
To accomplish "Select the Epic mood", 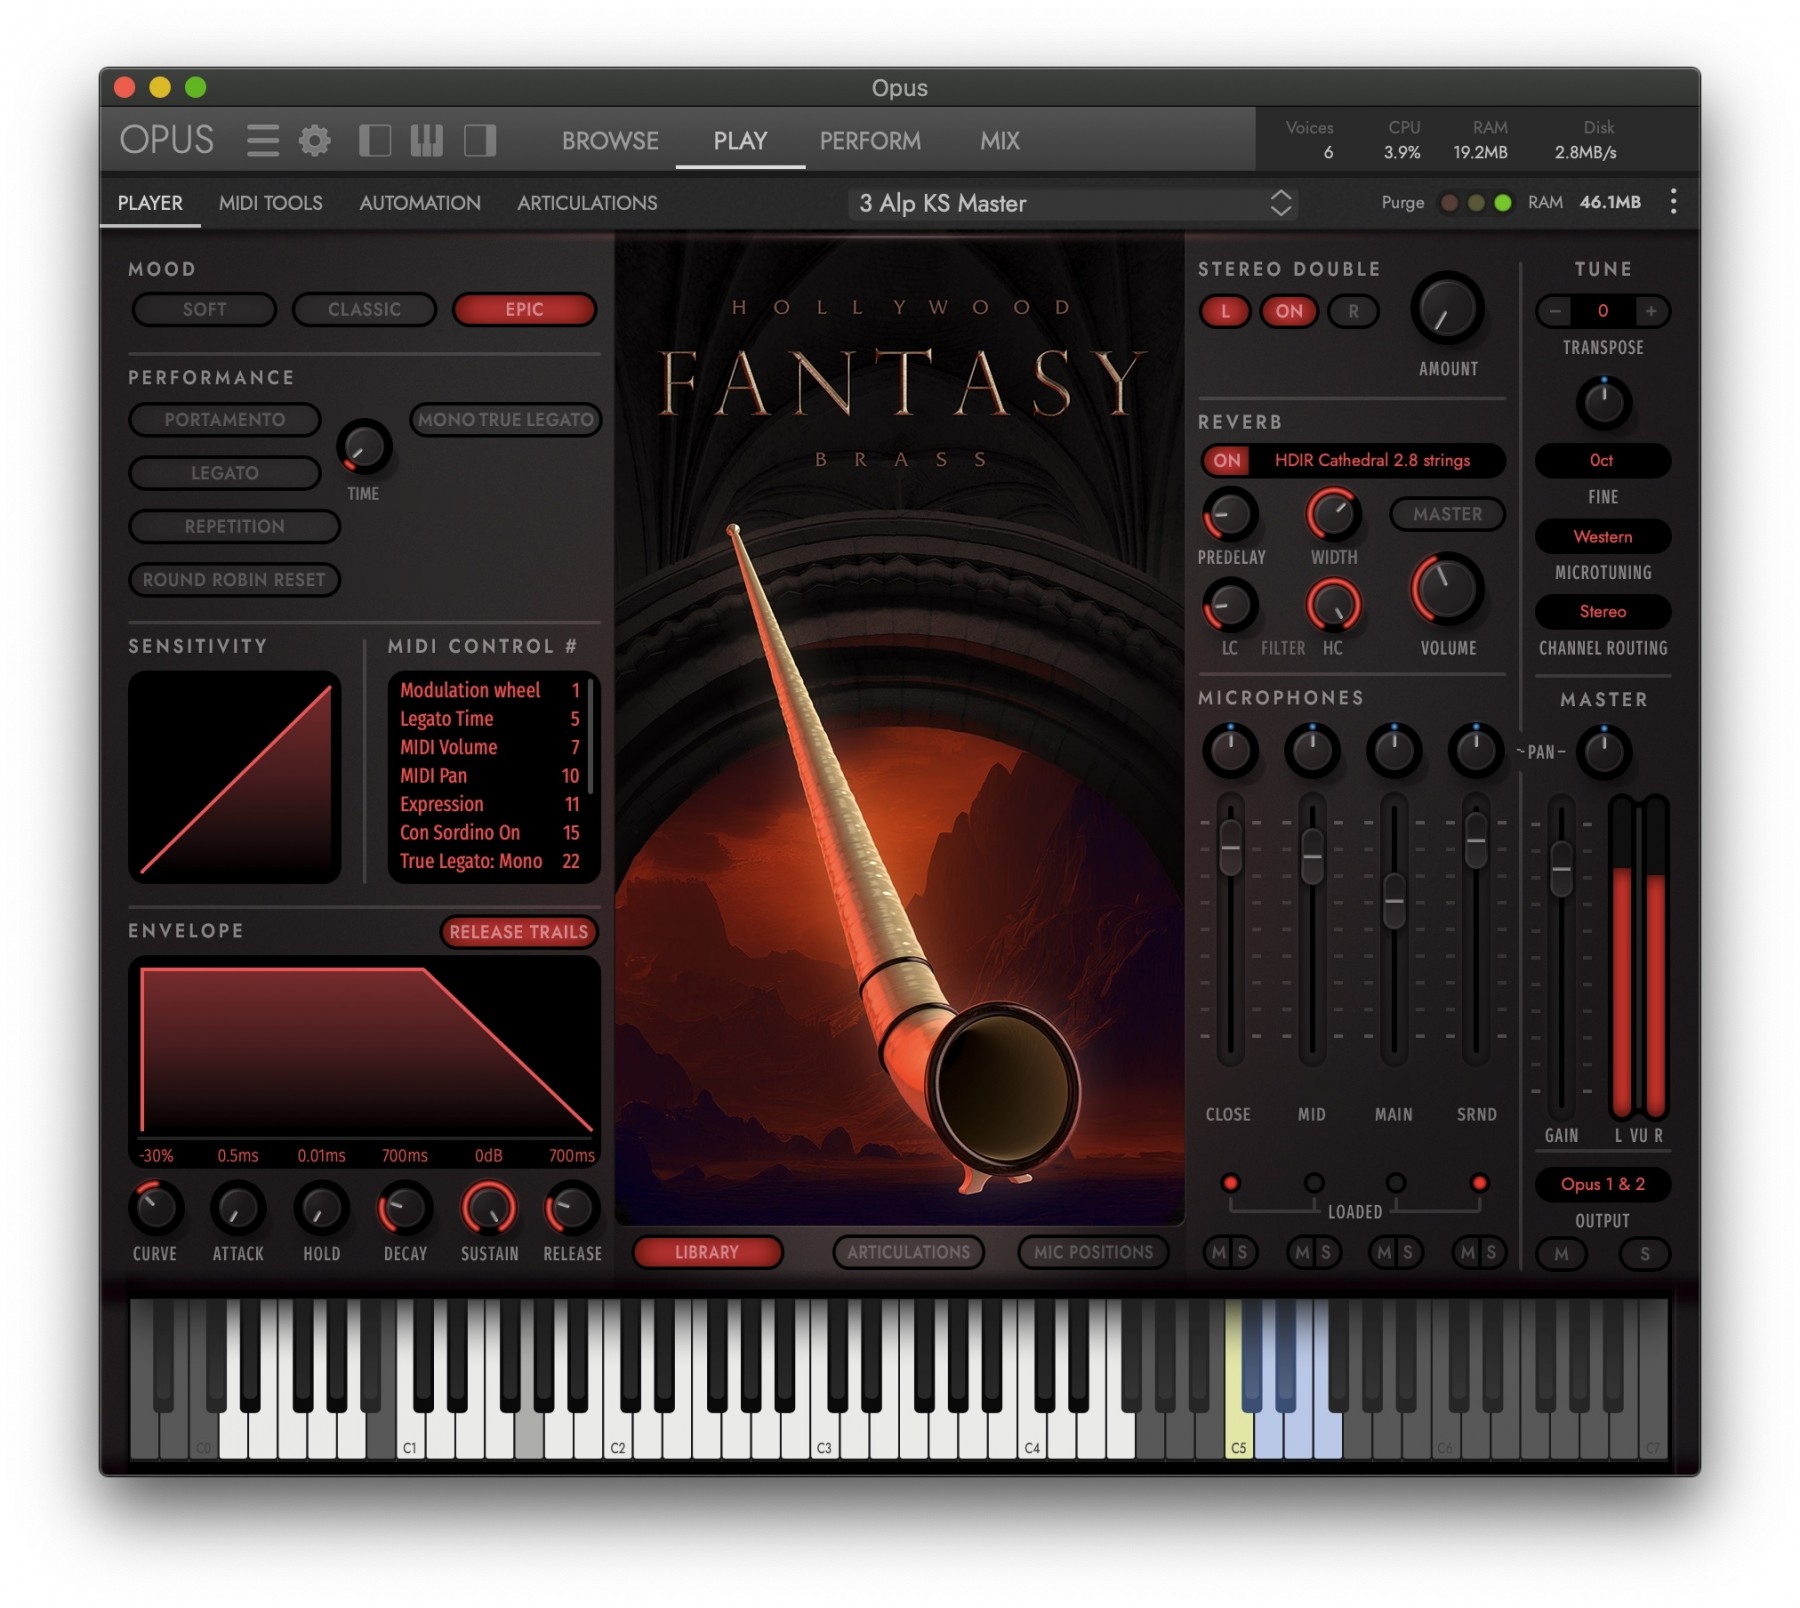I will 524,310.
